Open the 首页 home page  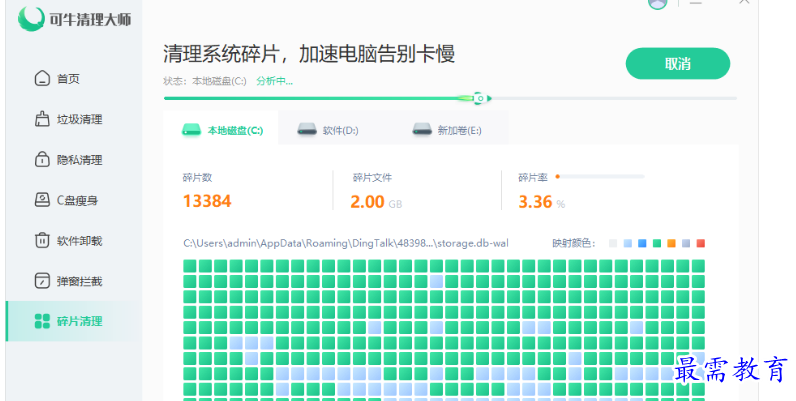[x=67, y=79]
